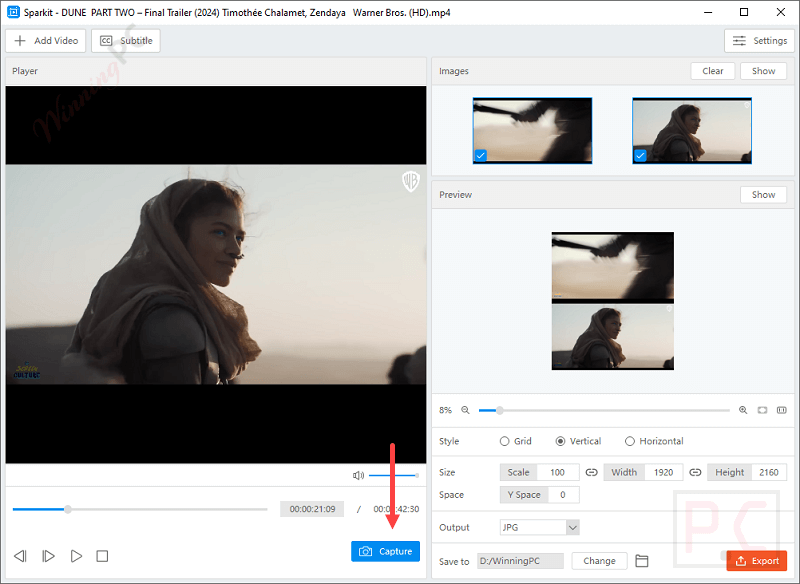Play the video
This screenshot has height=584, width=800.
pos(77,556)
